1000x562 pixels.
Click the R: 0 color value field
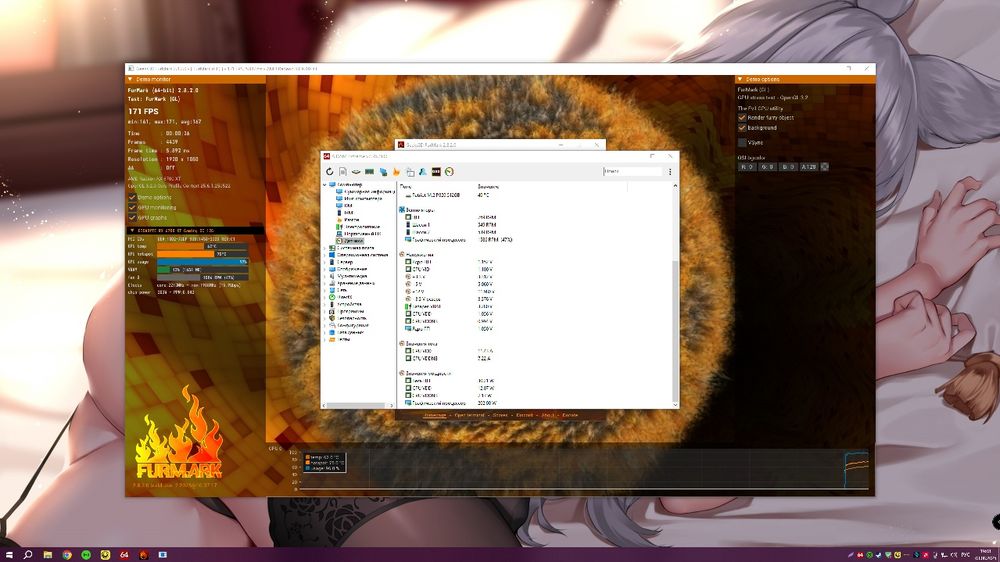pyautogui.click(x=746, y=166)
